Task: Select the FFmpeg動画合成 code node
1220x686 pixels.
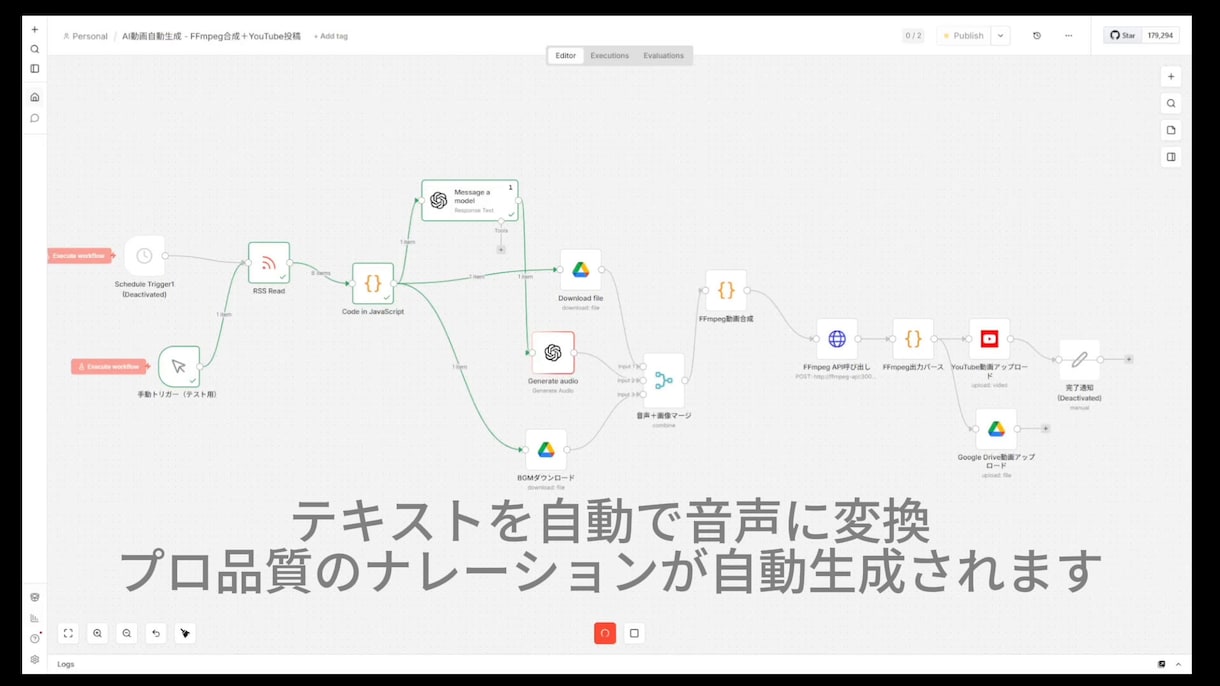Action: tap(726, 290)
